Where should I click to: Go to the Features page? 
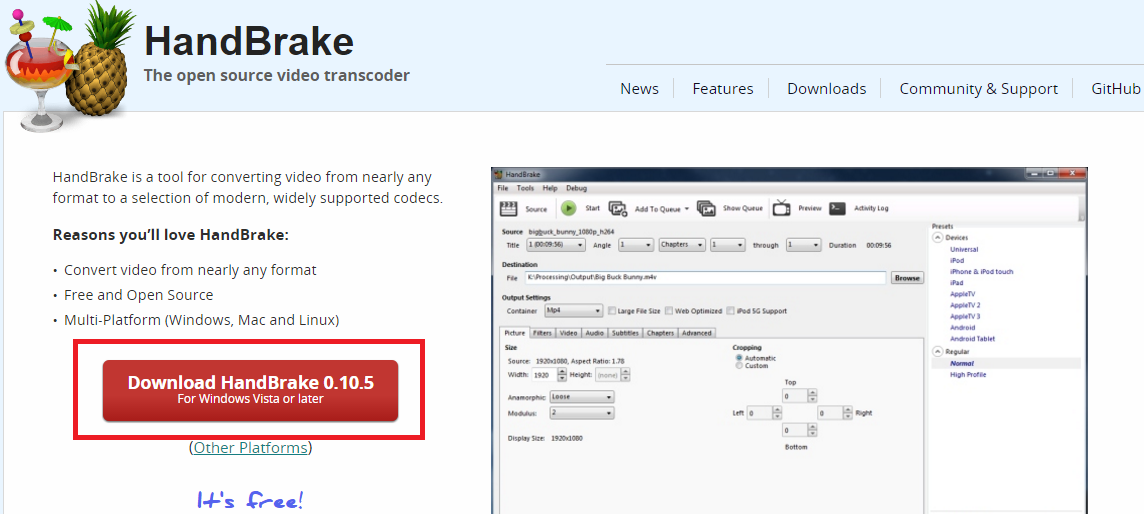(x=723, y=89)
